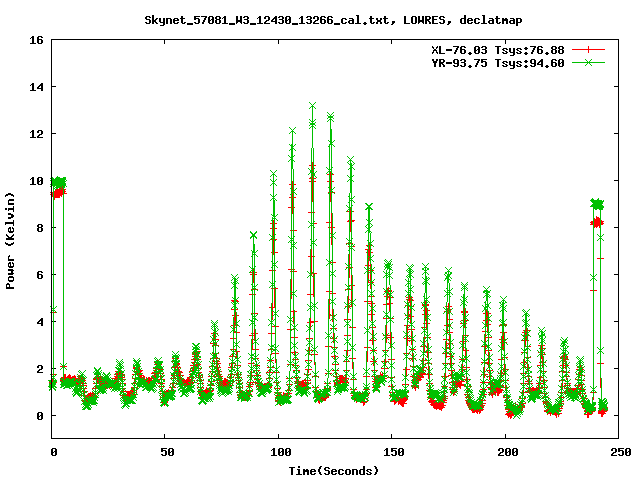
Task: Click red end calibration cluster at 8 Kelvin
Action: tap(597, 222)
